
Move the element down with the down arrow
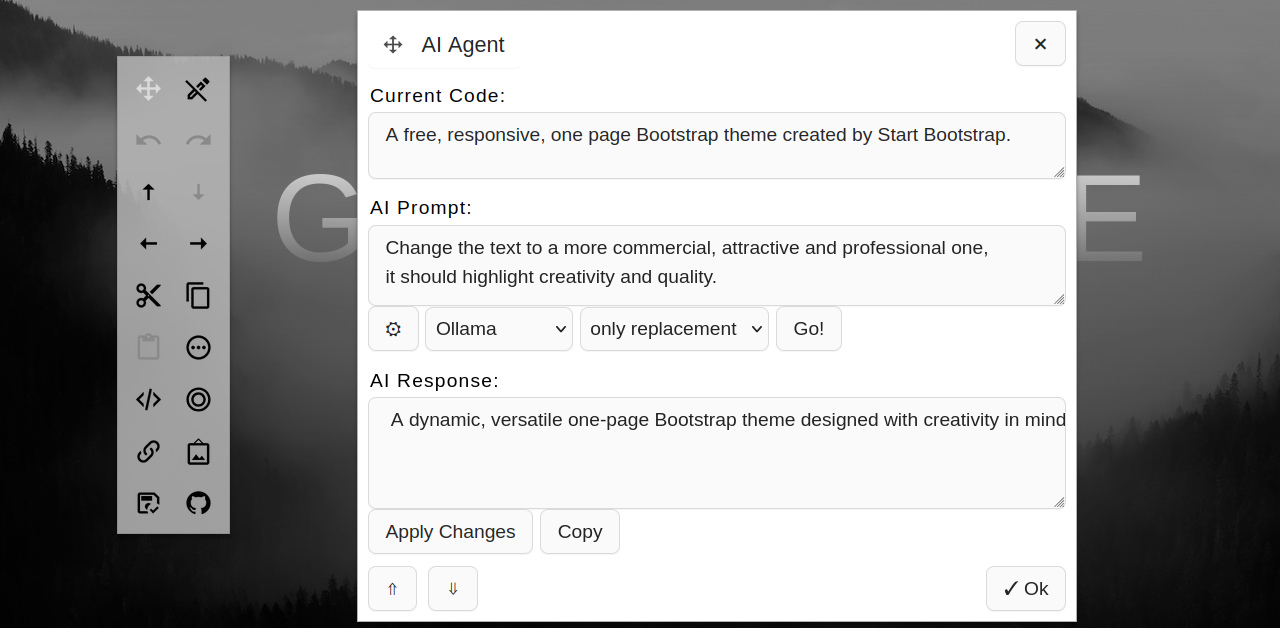tap(198, 192)
